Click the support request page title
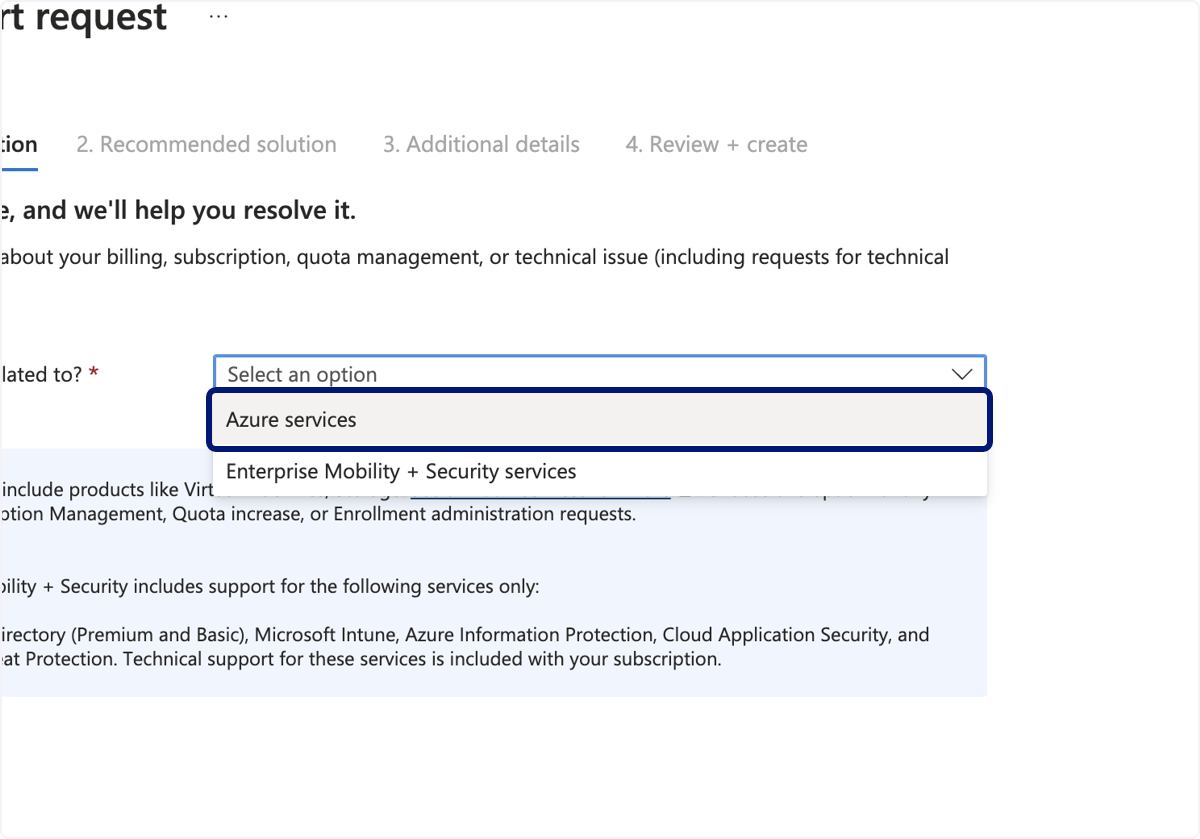The width and height of the screenshot is (1200, 839). [84, 17]
